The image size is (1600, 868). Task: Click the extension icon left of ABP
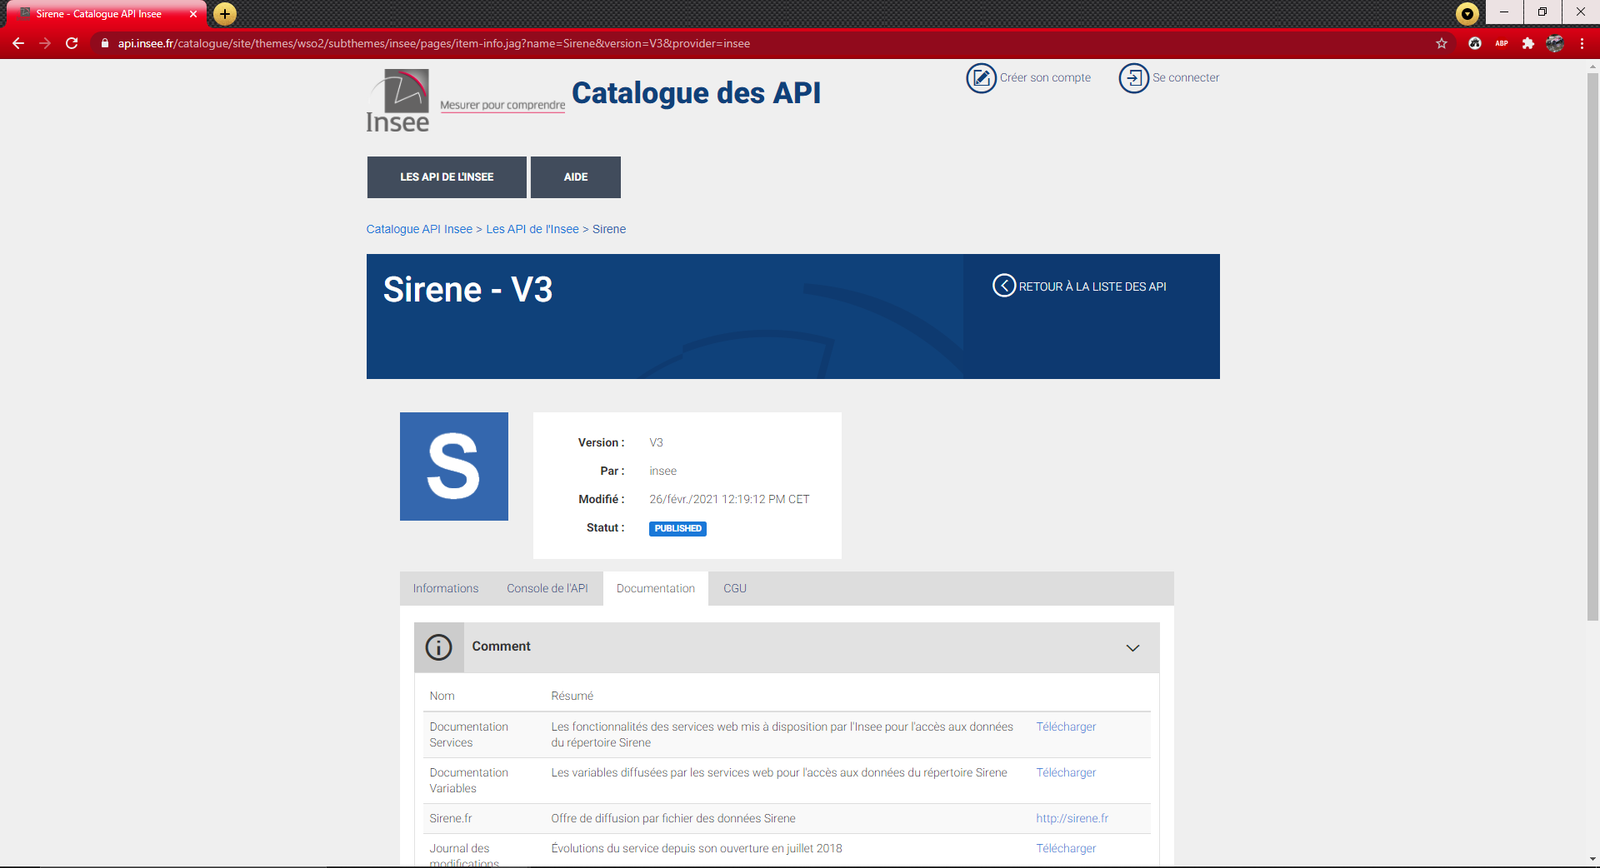pyautogui.click(x=1474, y=43)
